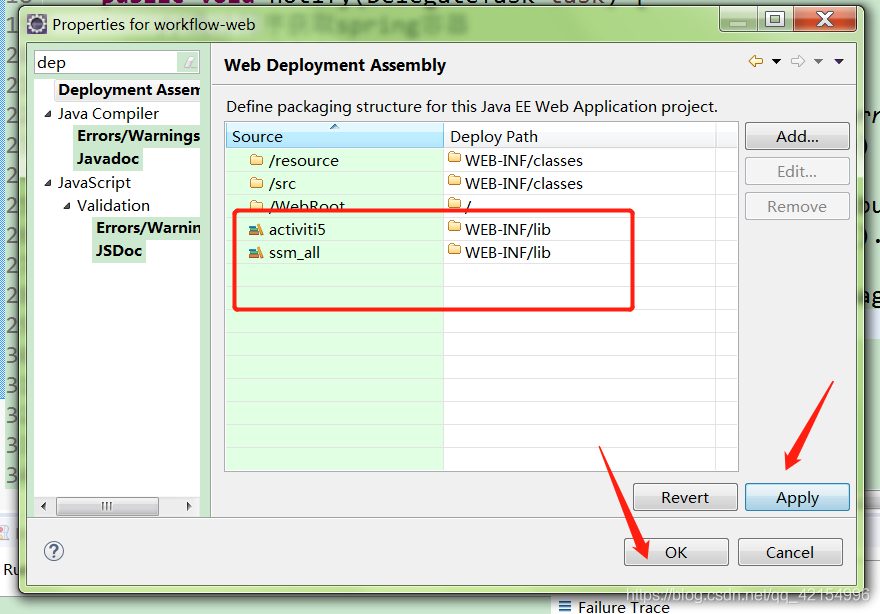Click the tree's horizontal scrollbar thumb
This screenshot has height=614, width=880.
tap(107, 506)
